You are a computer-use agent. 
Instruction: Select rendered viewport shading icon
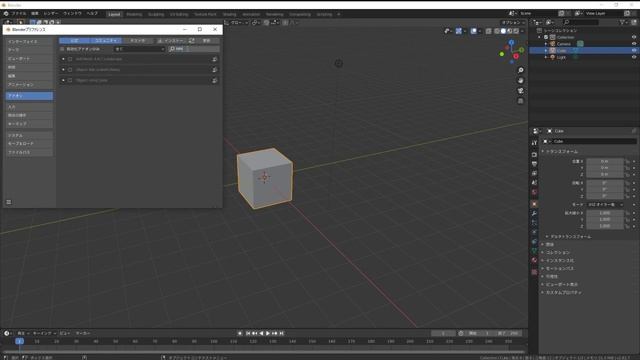(x=516, y=31)
